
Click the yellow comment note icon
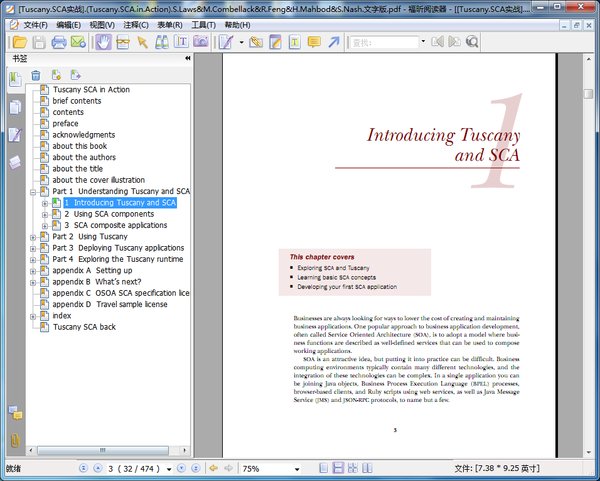click(x=314, y=42)
